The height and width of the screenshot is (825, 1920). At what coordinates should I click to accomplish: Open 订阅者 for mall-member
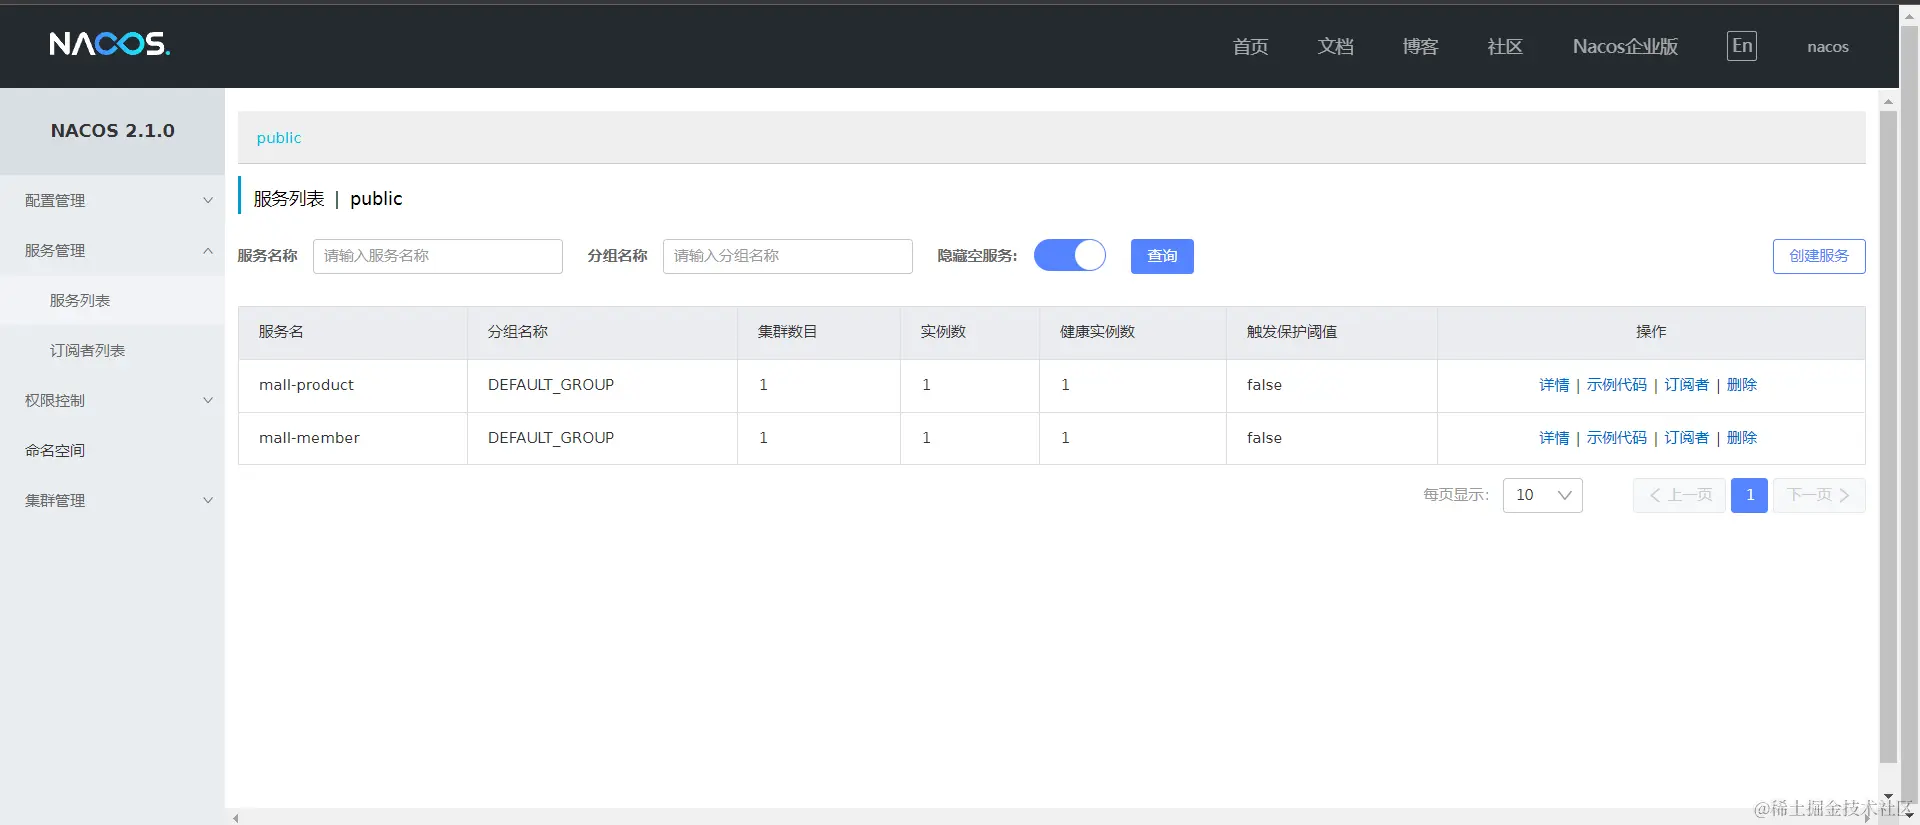[x=1686, y=438]
